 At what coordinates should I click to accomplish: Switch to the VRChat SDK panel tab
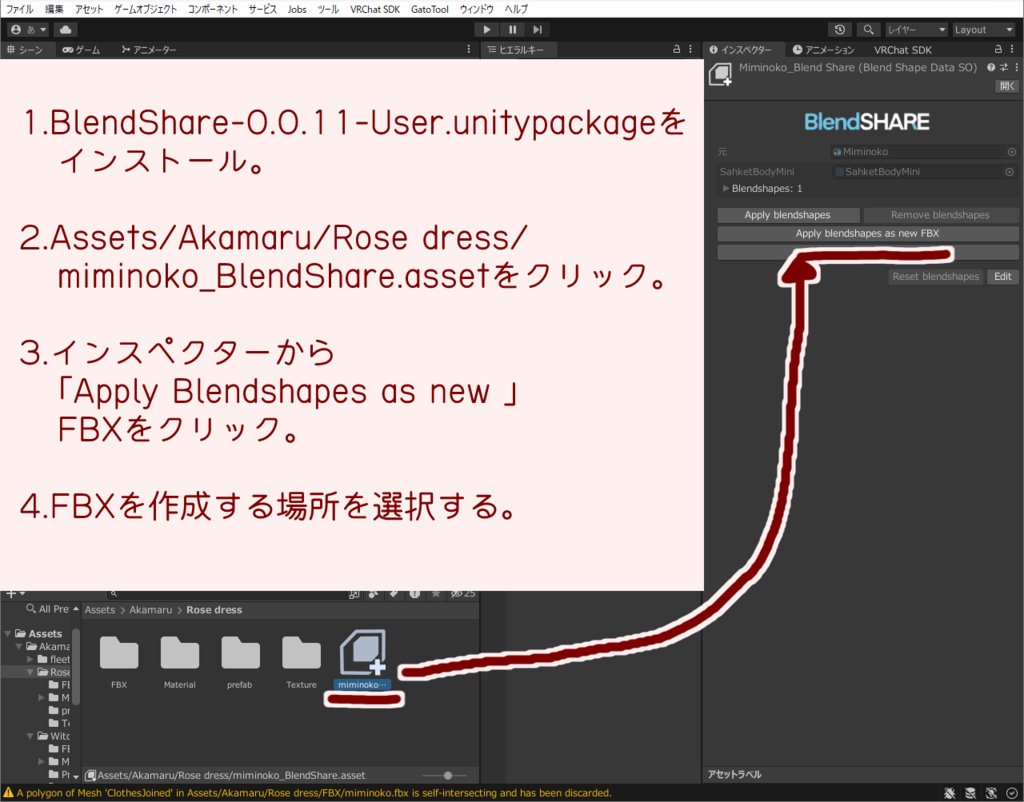pos(903,50)
